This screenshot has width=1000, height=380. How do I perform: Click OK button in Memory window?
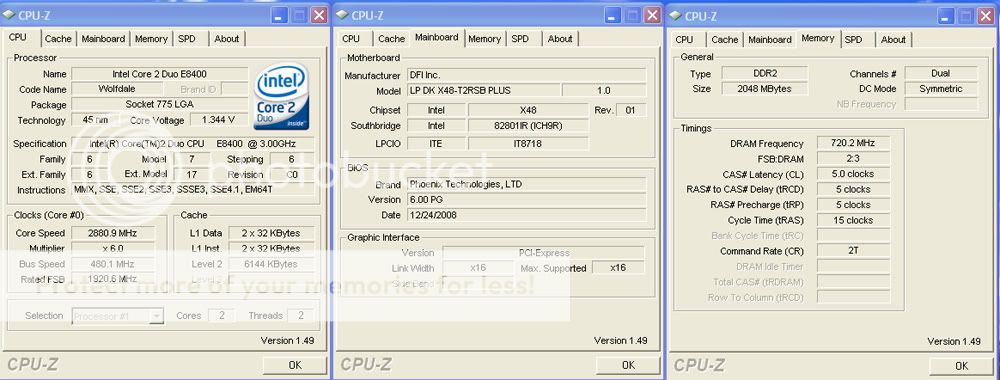point(961,366)
